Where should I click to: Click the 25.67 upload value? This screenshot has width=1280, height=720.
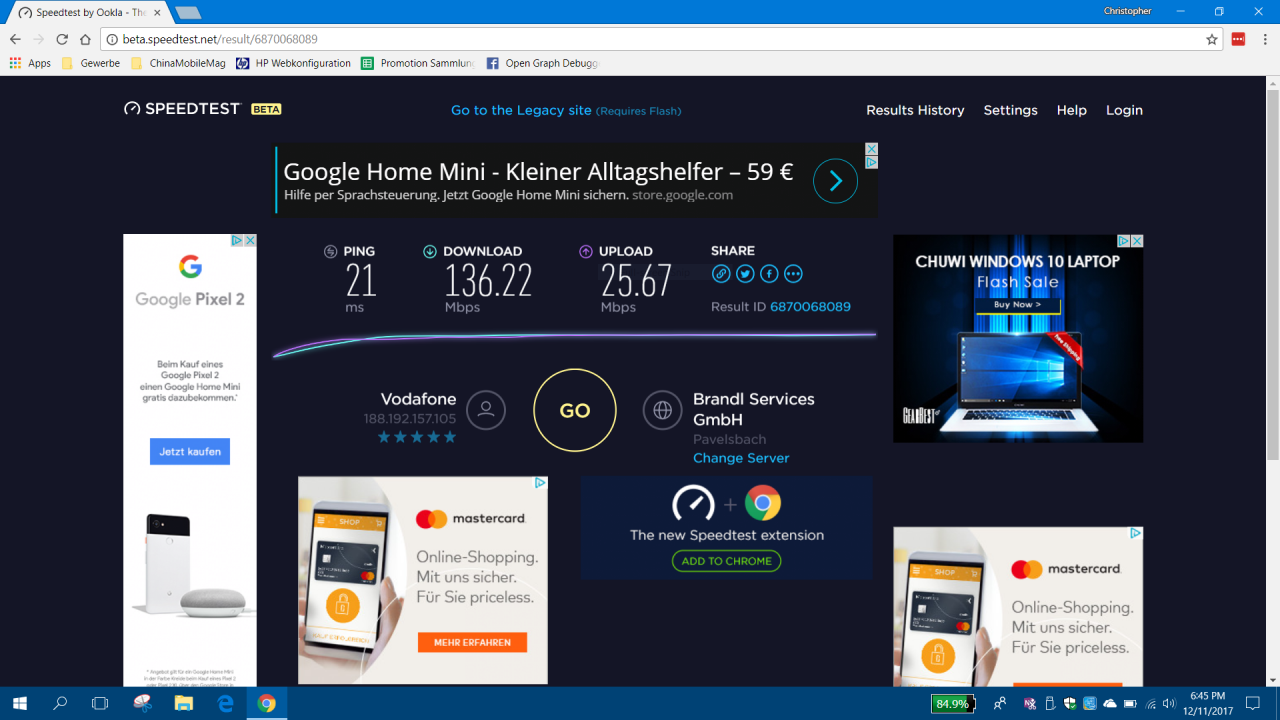(636, 281)
